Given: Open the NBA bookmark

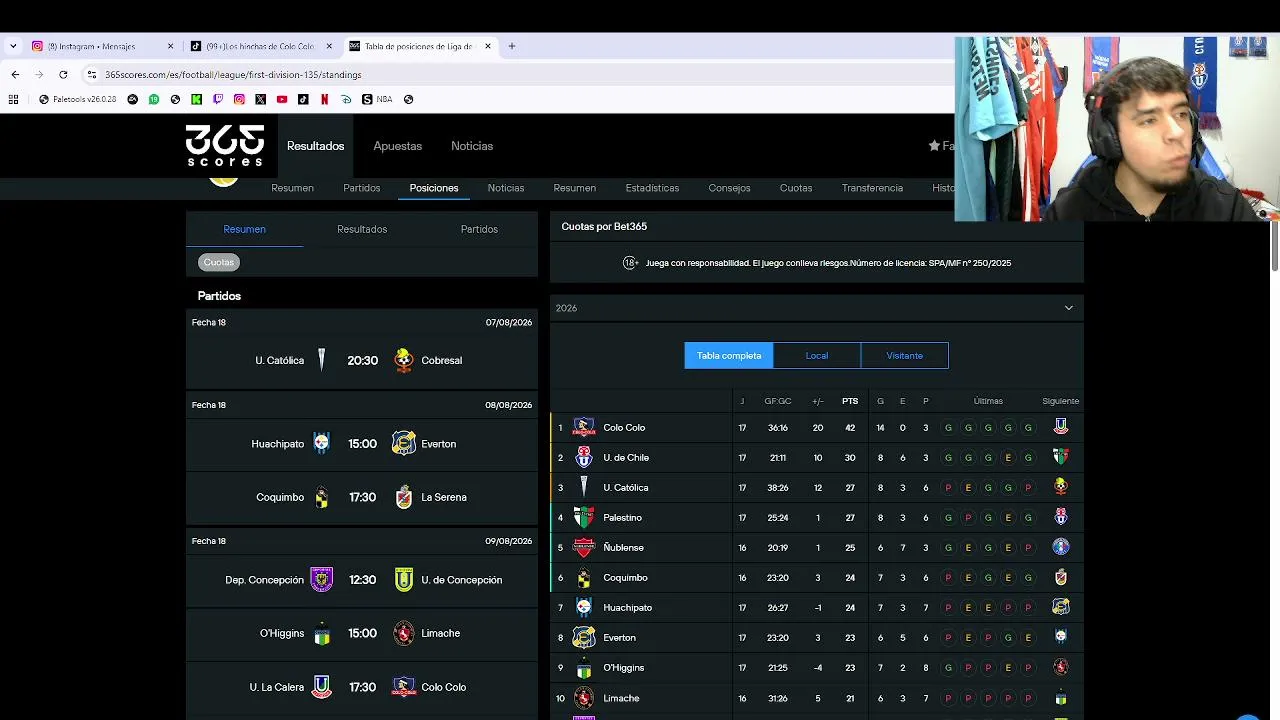Looking at the screenshot, I should pos(377,100).
